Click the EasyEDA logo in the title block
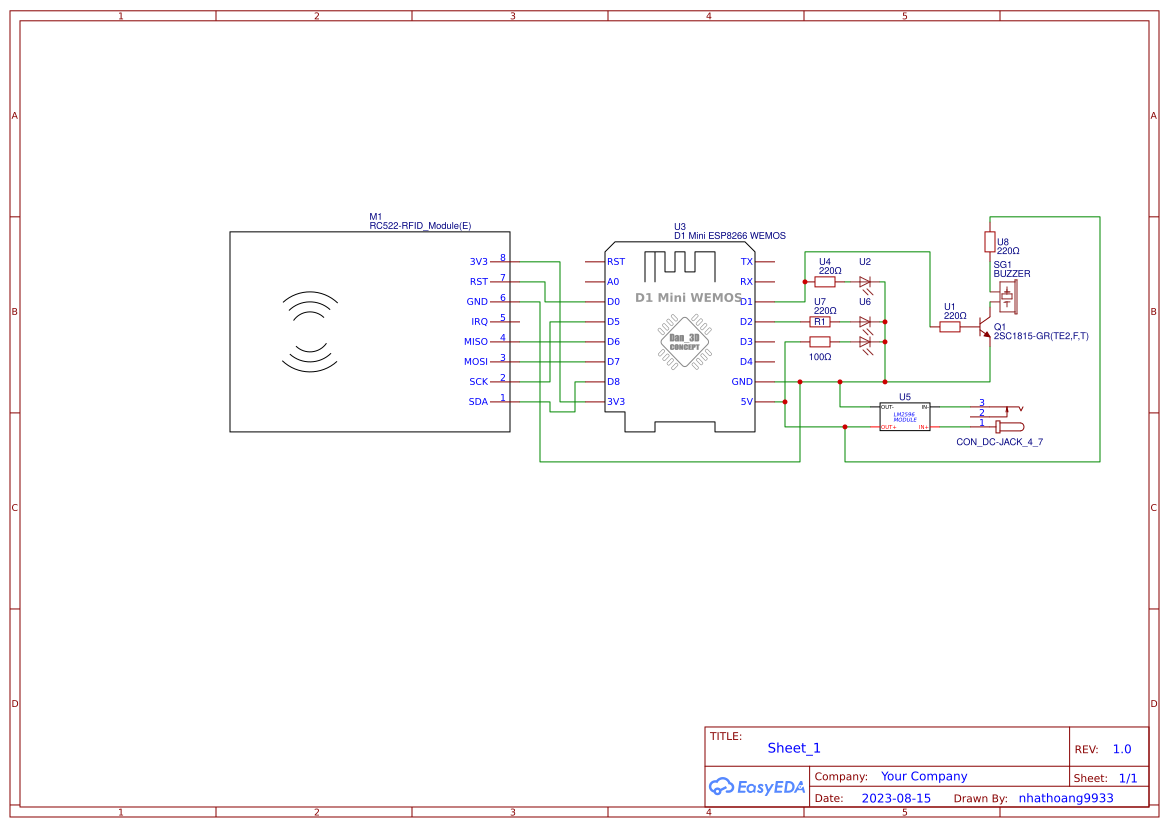1169x827 pixels. click(756, 787)
